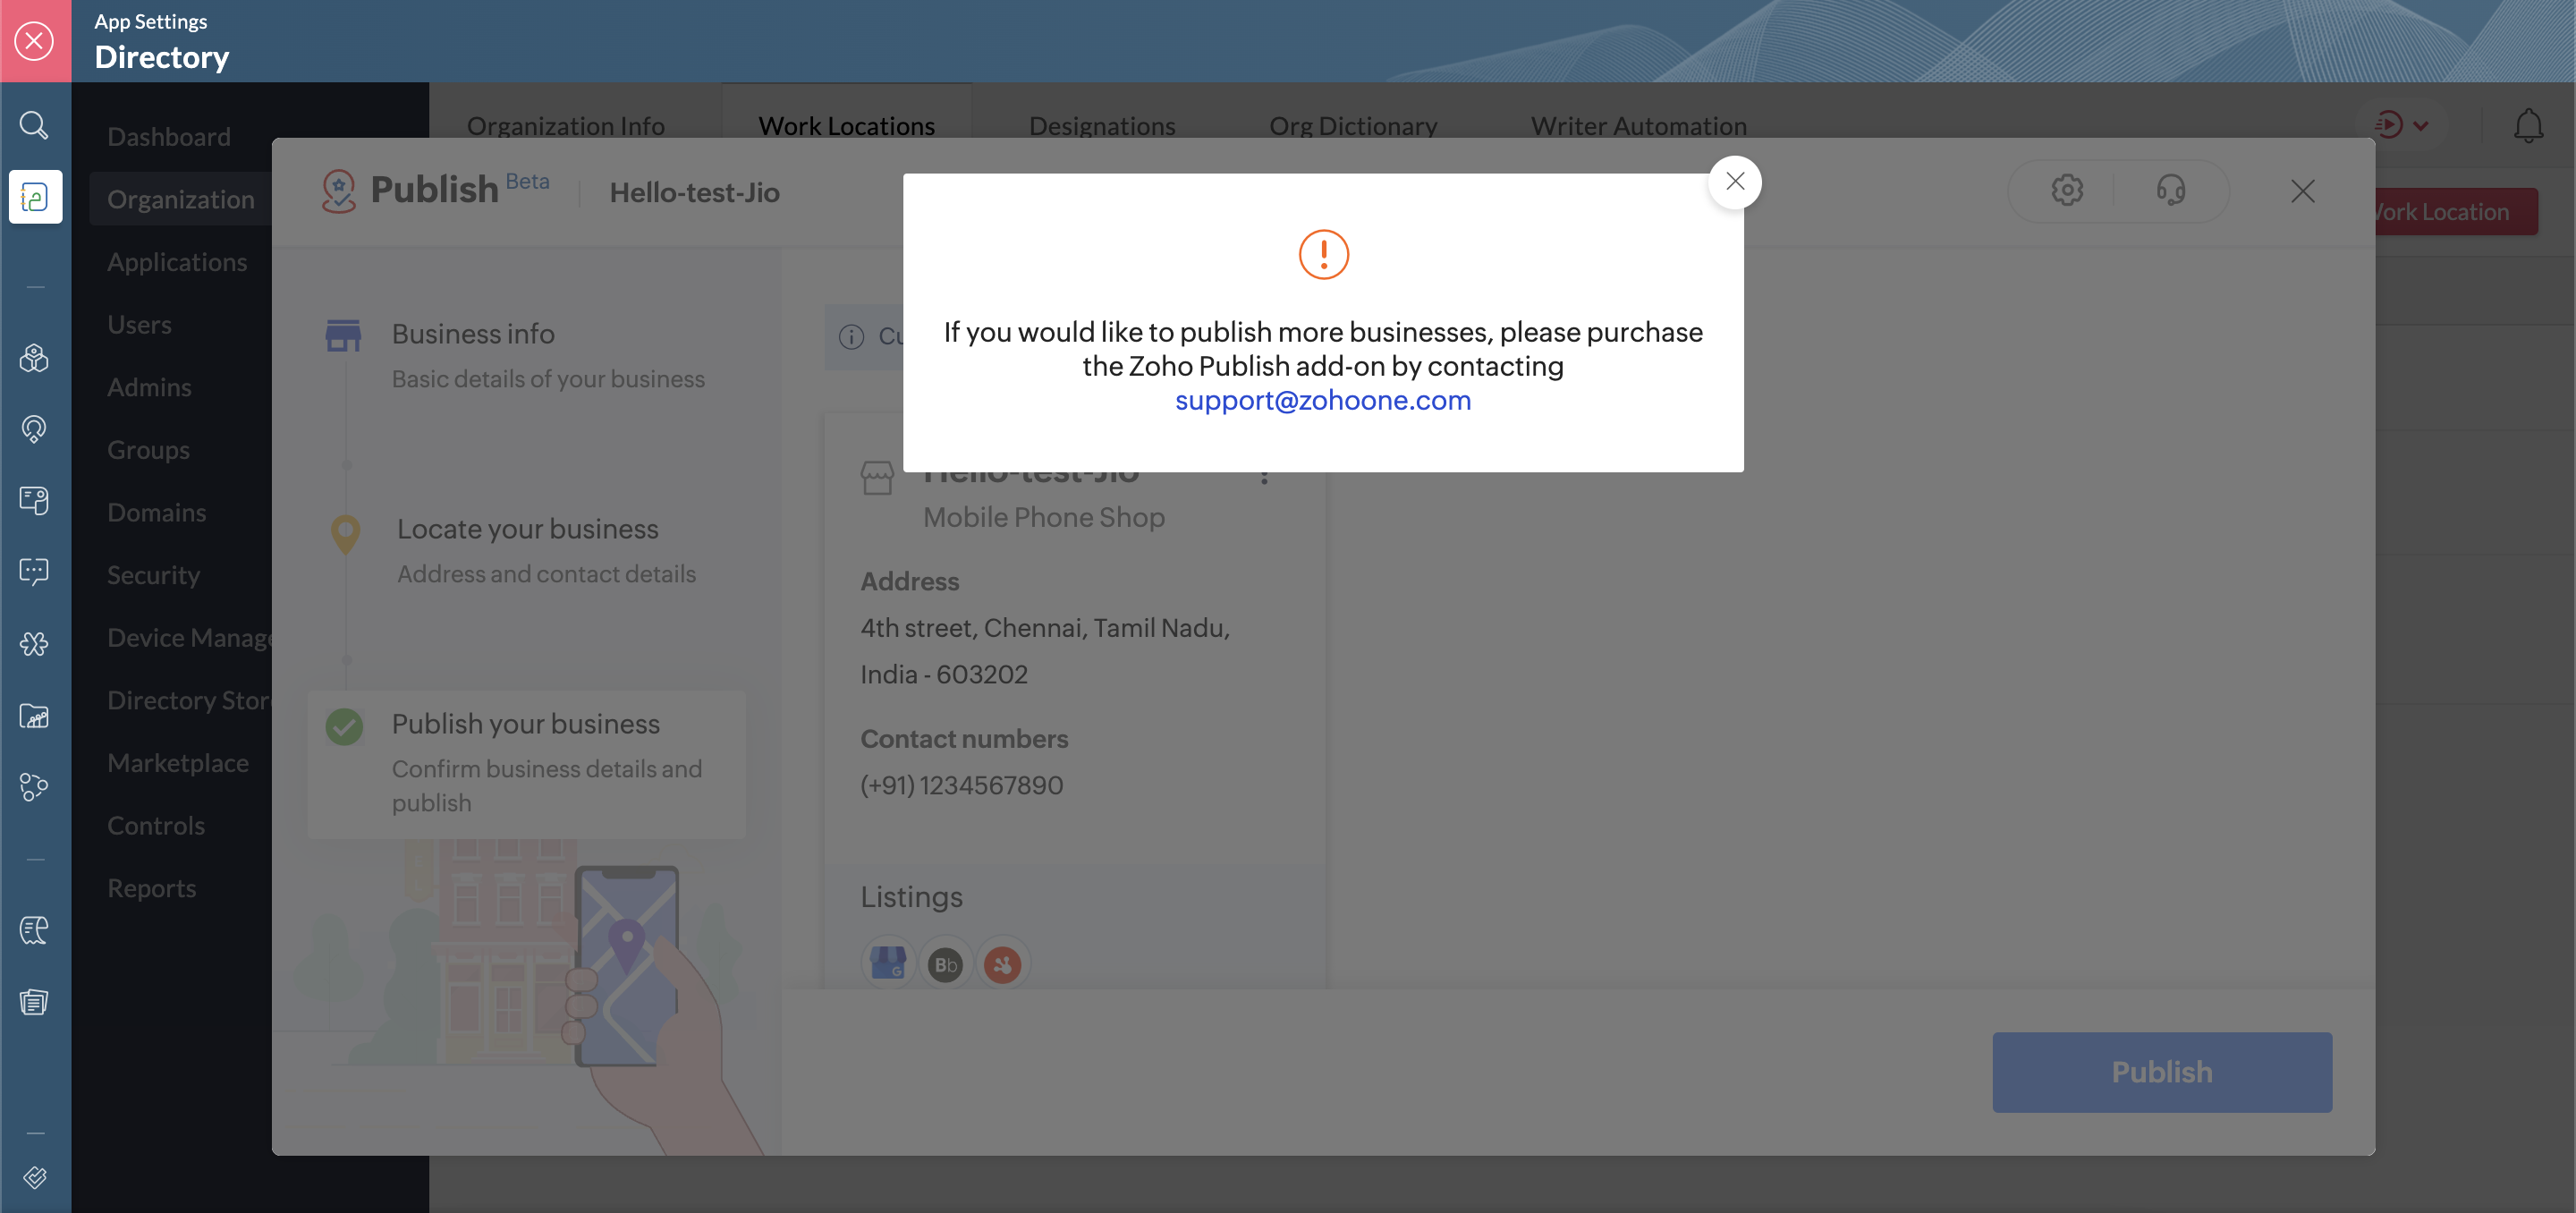
Task: Click the orange-red listing icon under Listings
Action: [1002, 964]
